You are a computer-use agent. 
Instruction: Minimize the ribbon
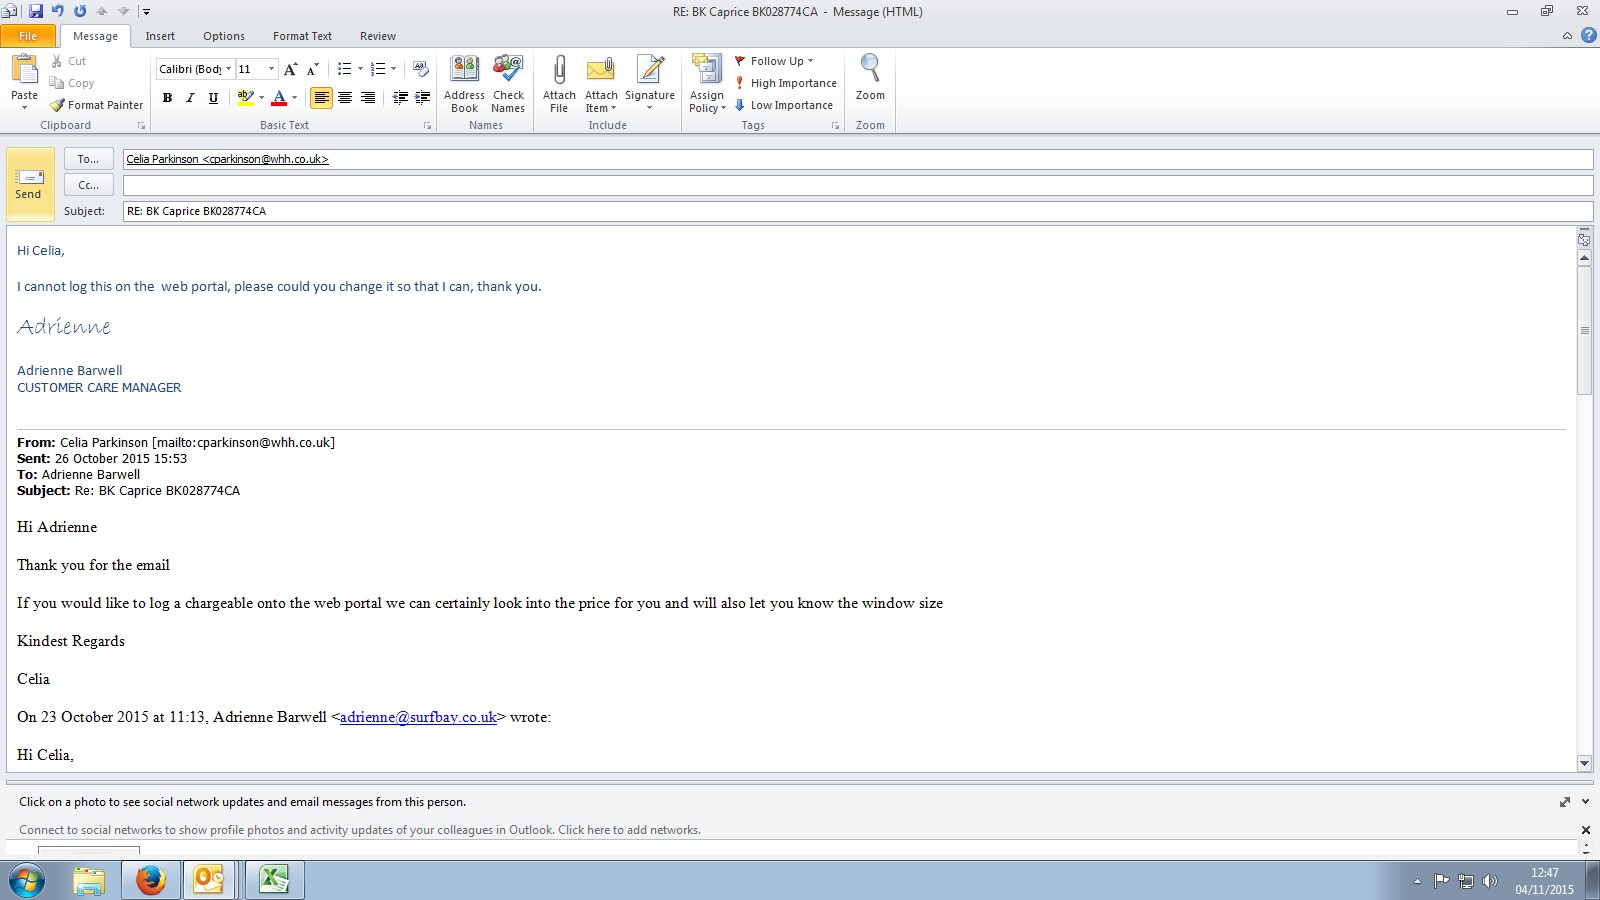[x=1567, y=36]
